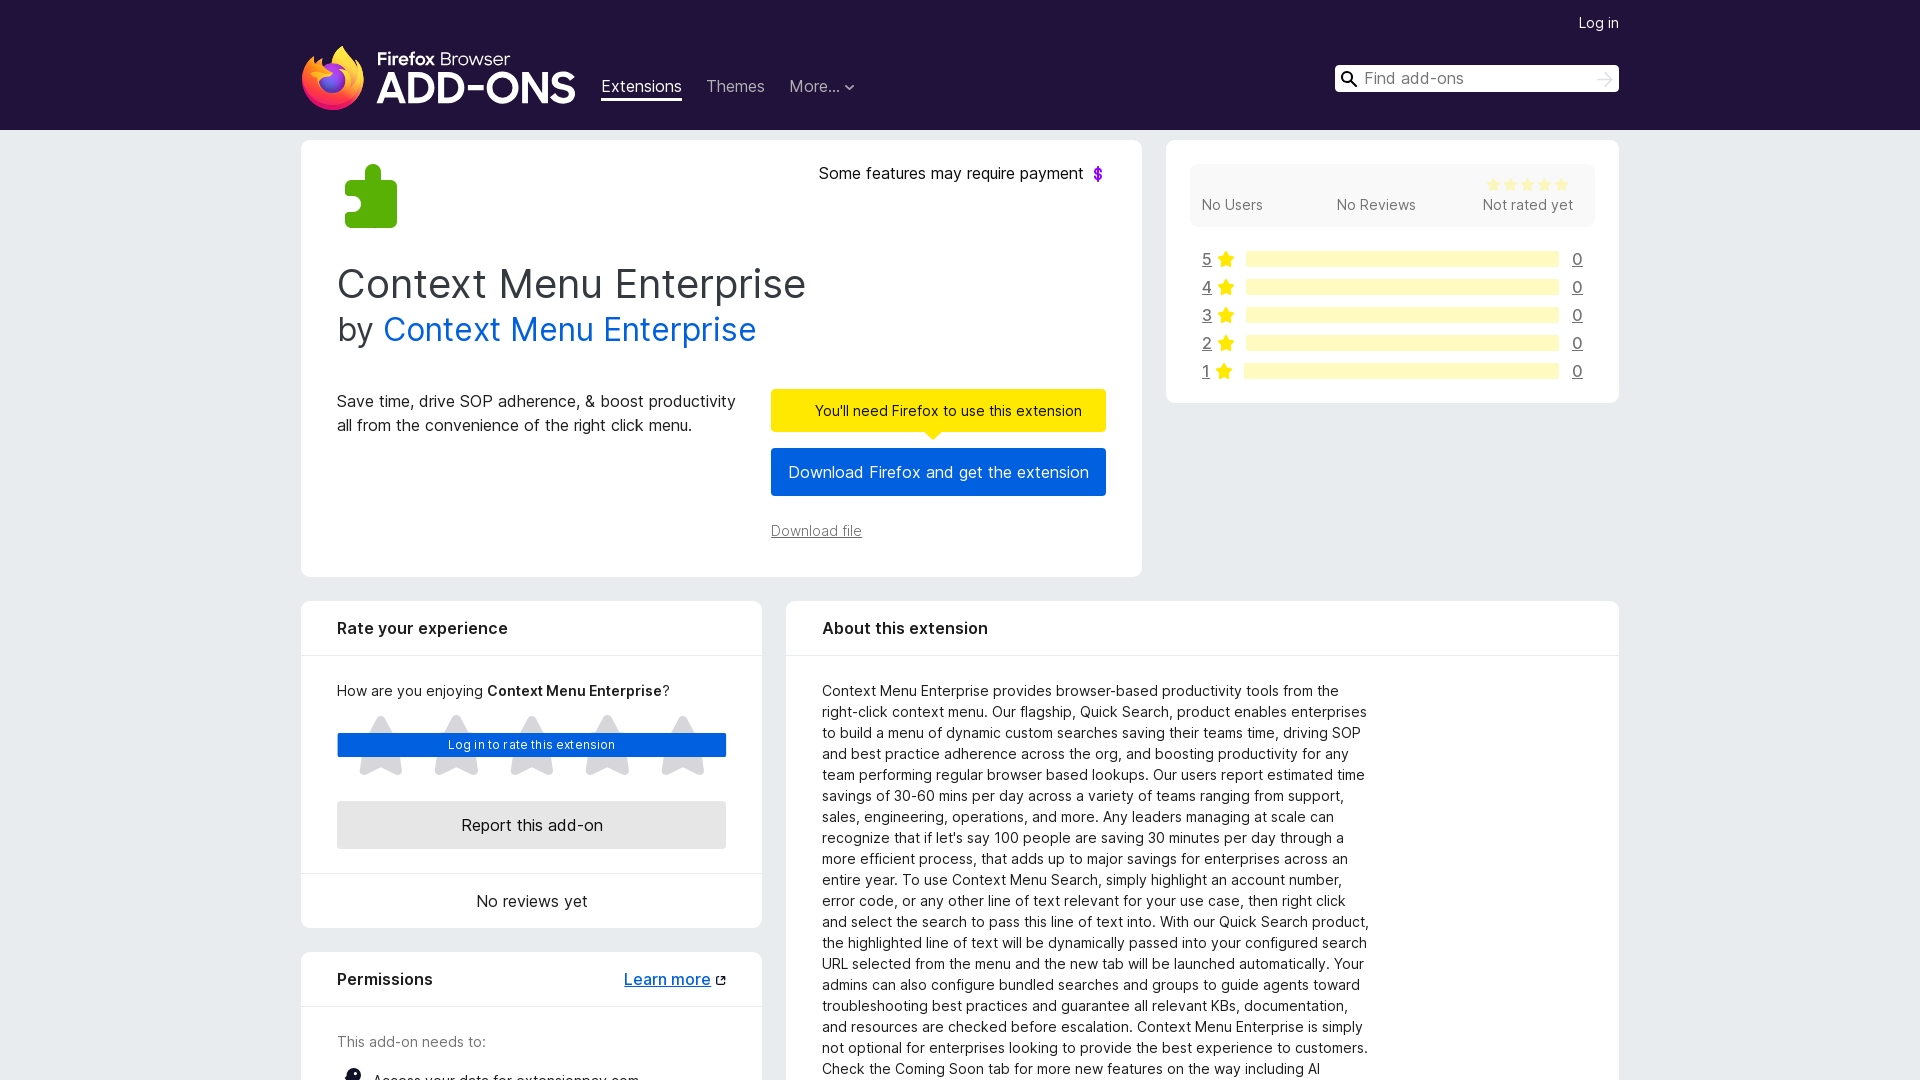Click the 'Permissions' heading
The height and width of the screenshot is (1080, 1920).
(385, 980)
